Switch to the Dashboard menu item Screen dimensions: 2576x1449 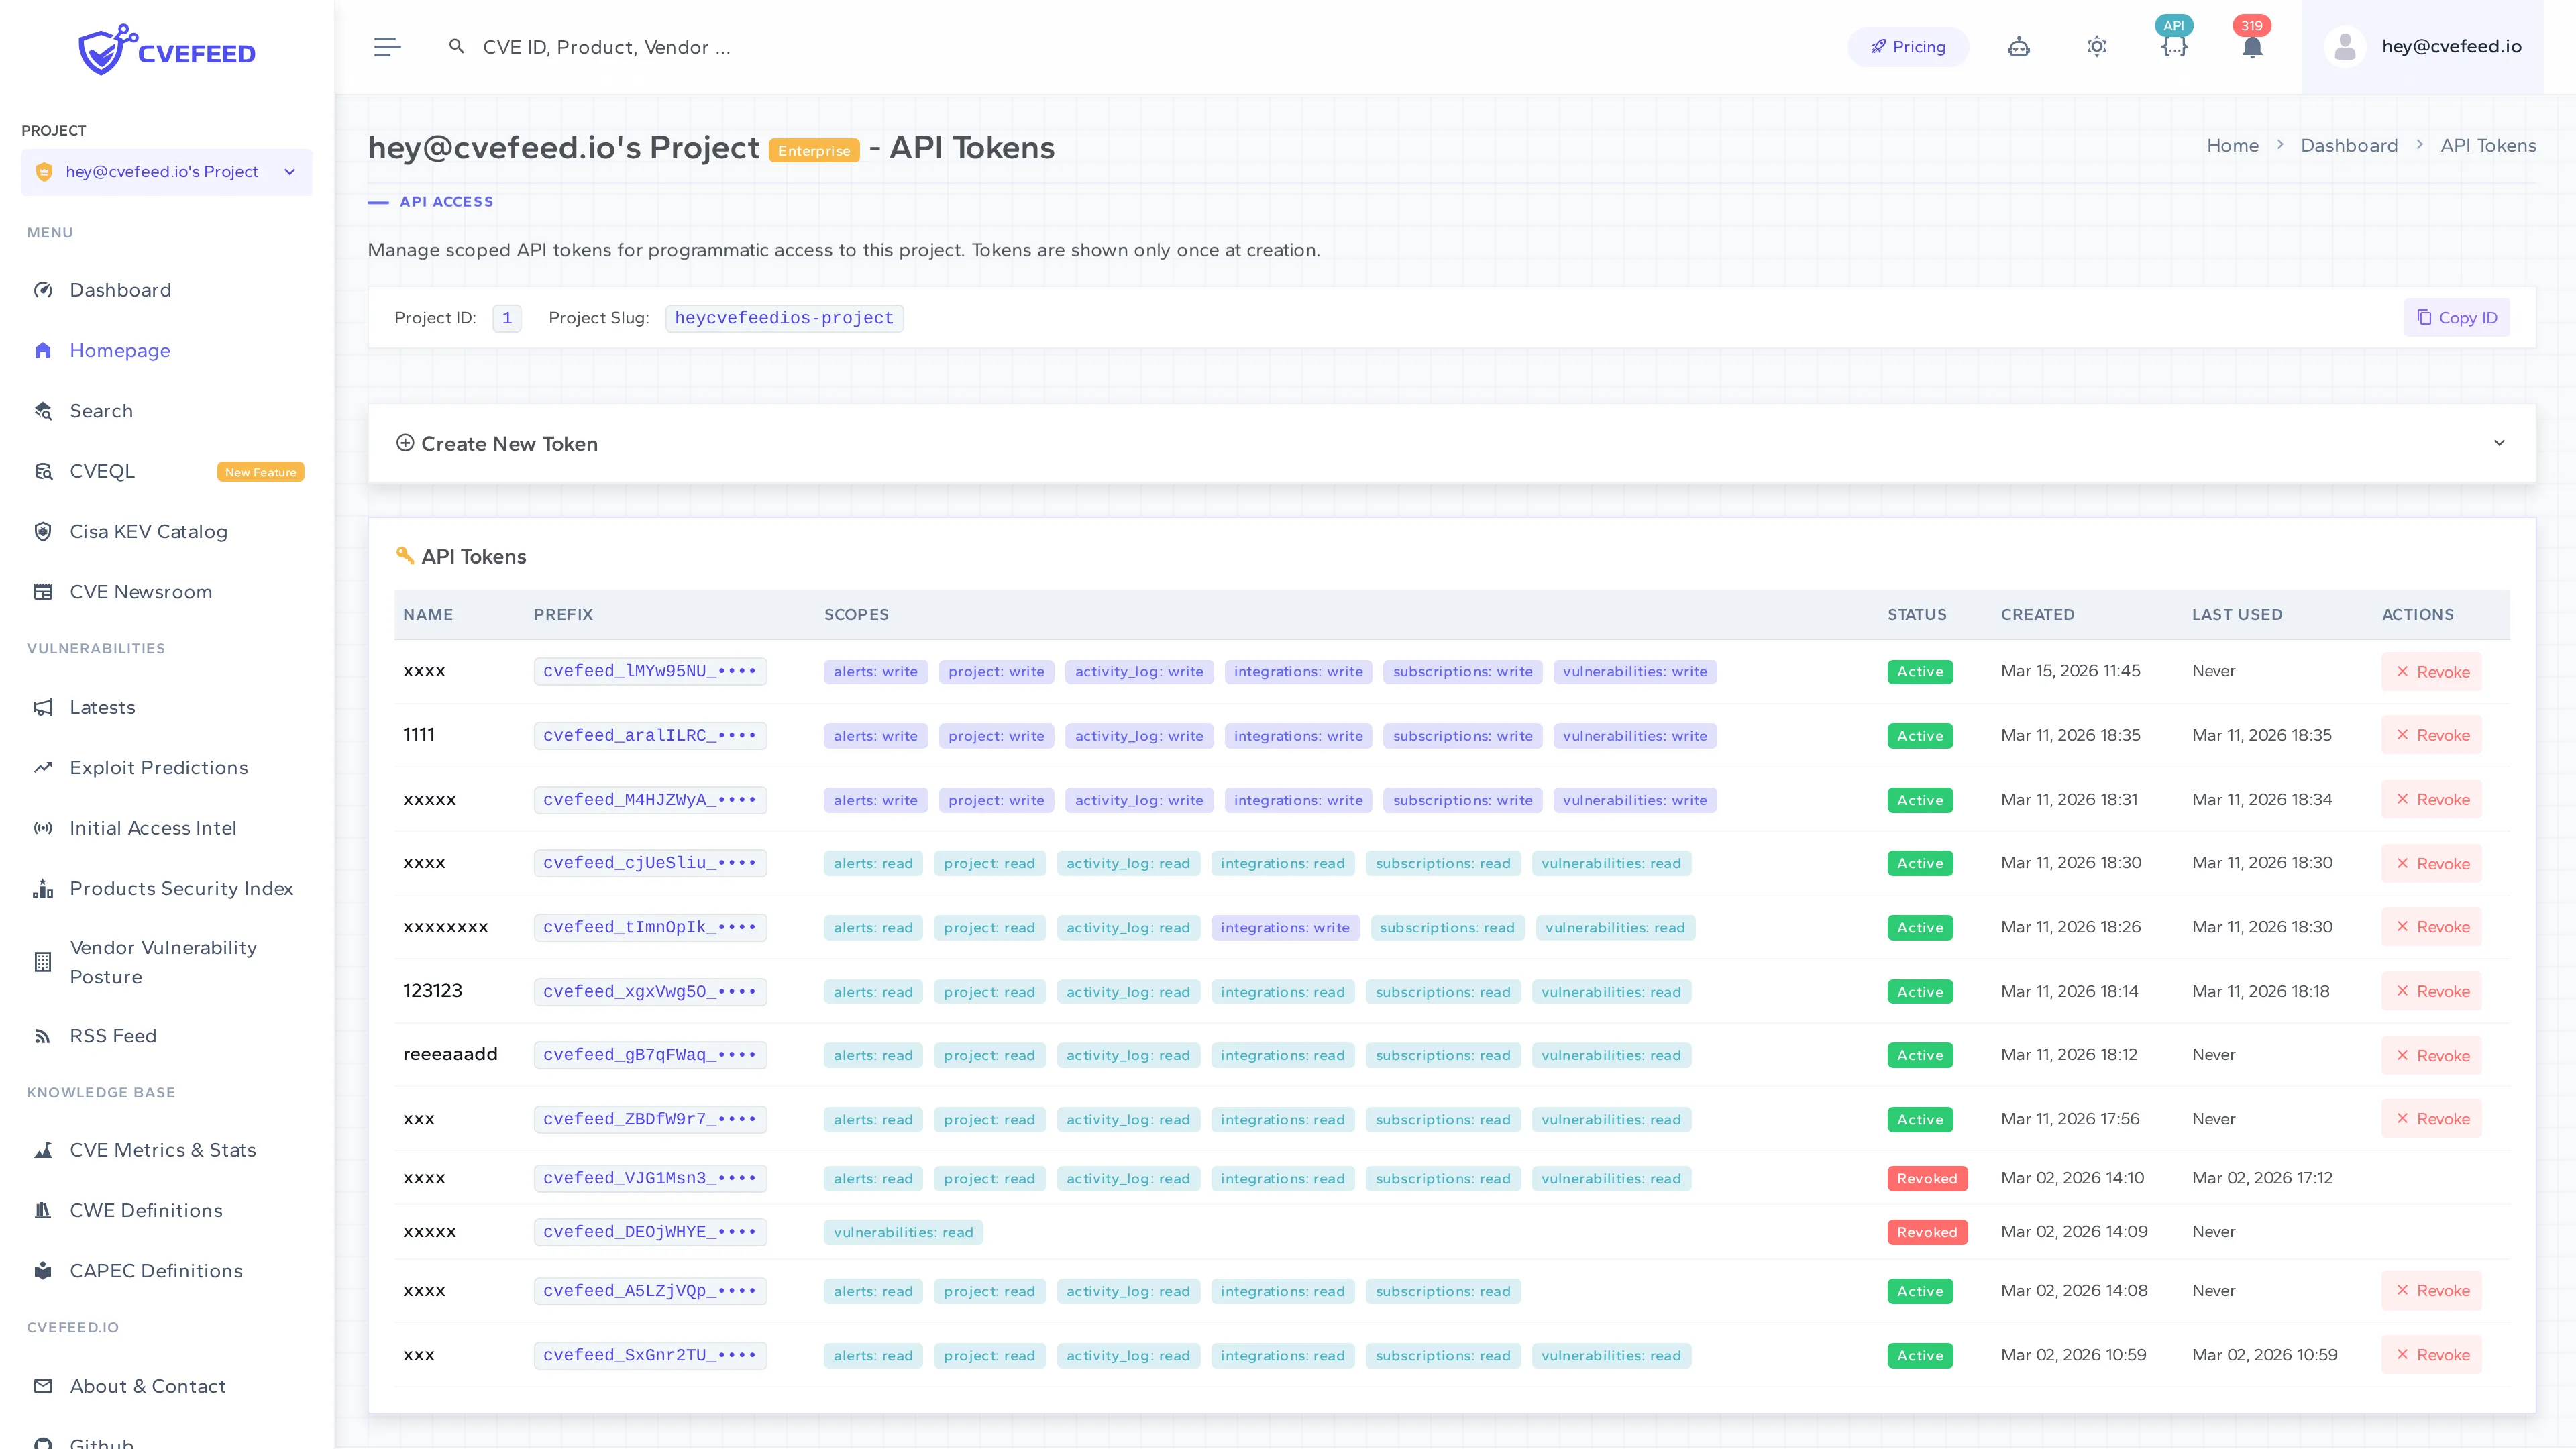pos(120,290)
